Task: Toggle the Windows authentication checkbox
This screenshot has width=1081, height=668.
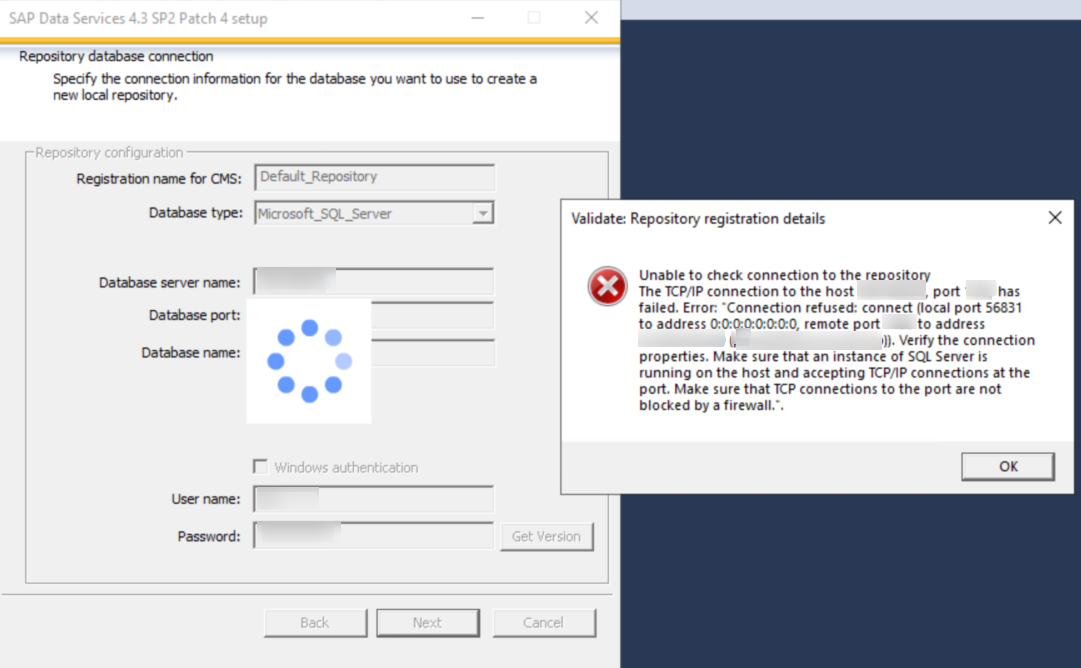Action: click(261, 467)
